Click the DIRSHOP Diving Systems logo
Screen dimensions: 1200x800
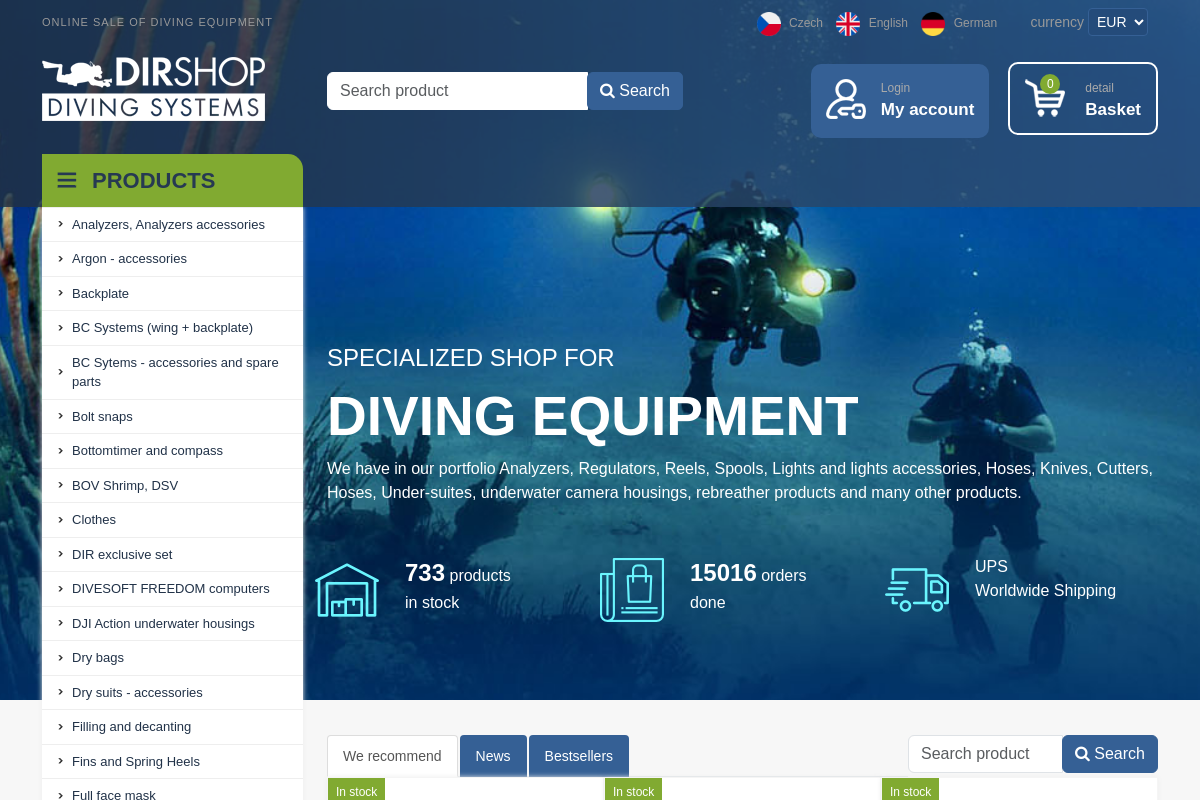pos(153,88)
